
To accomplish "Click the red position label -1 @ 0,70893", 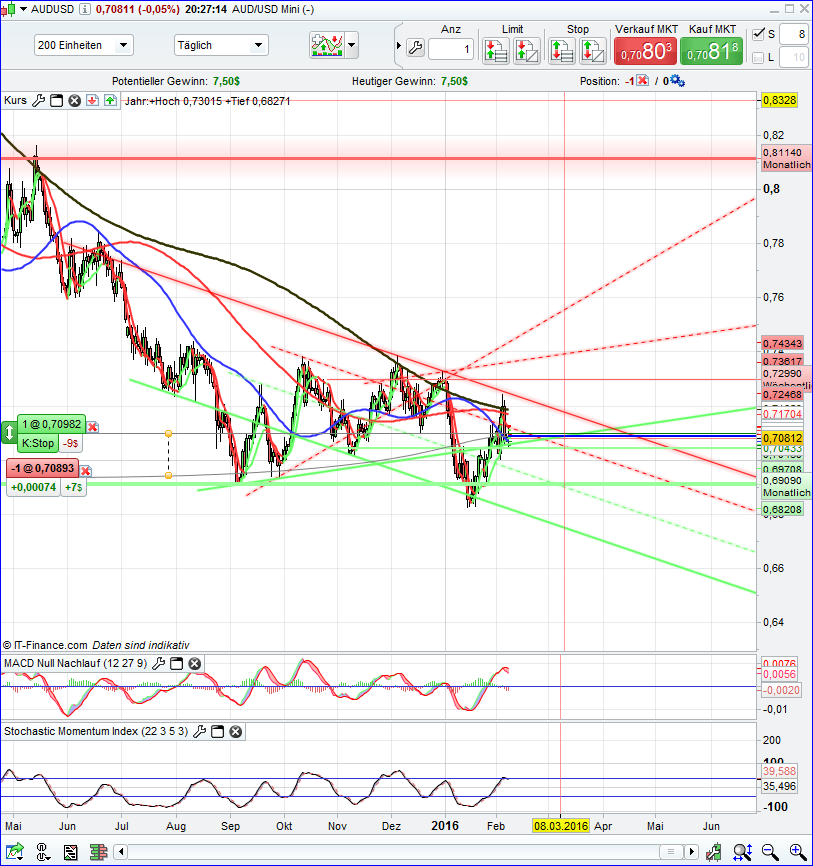I will pyautogui.click(x=43, y=468).
